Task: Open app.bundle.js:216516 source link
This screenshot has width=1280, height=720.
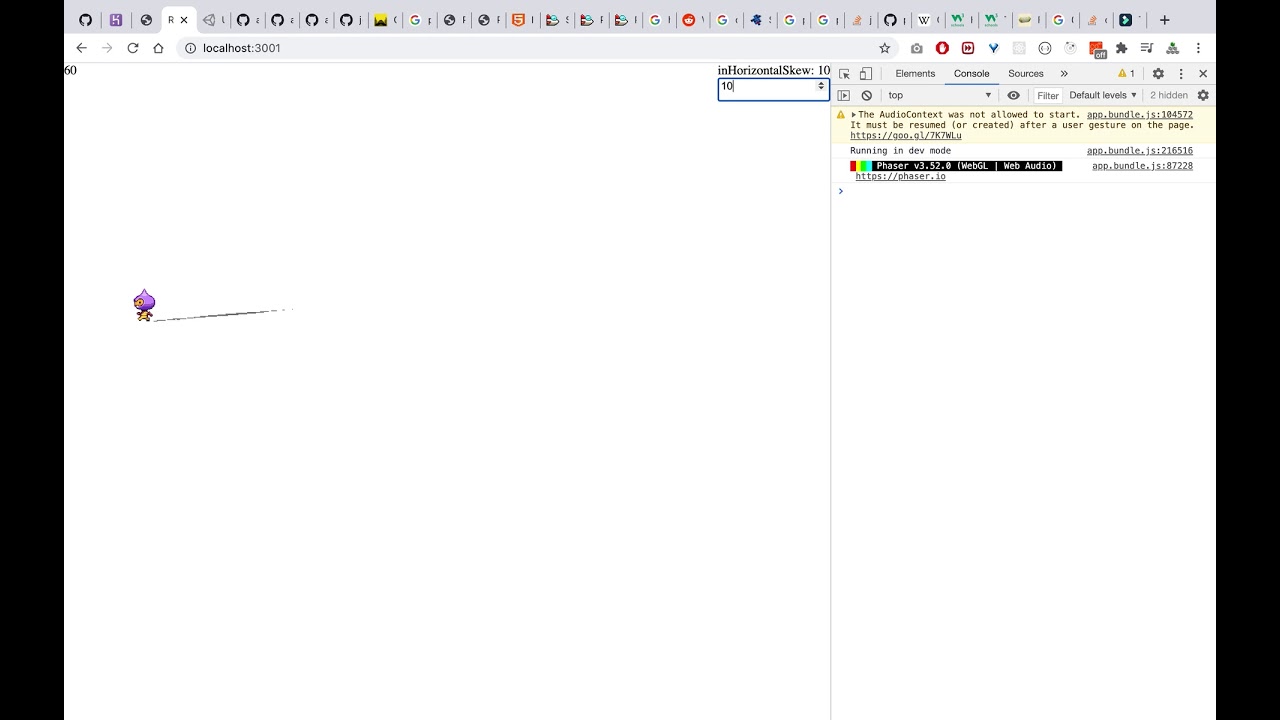Action: [1140, 151]
